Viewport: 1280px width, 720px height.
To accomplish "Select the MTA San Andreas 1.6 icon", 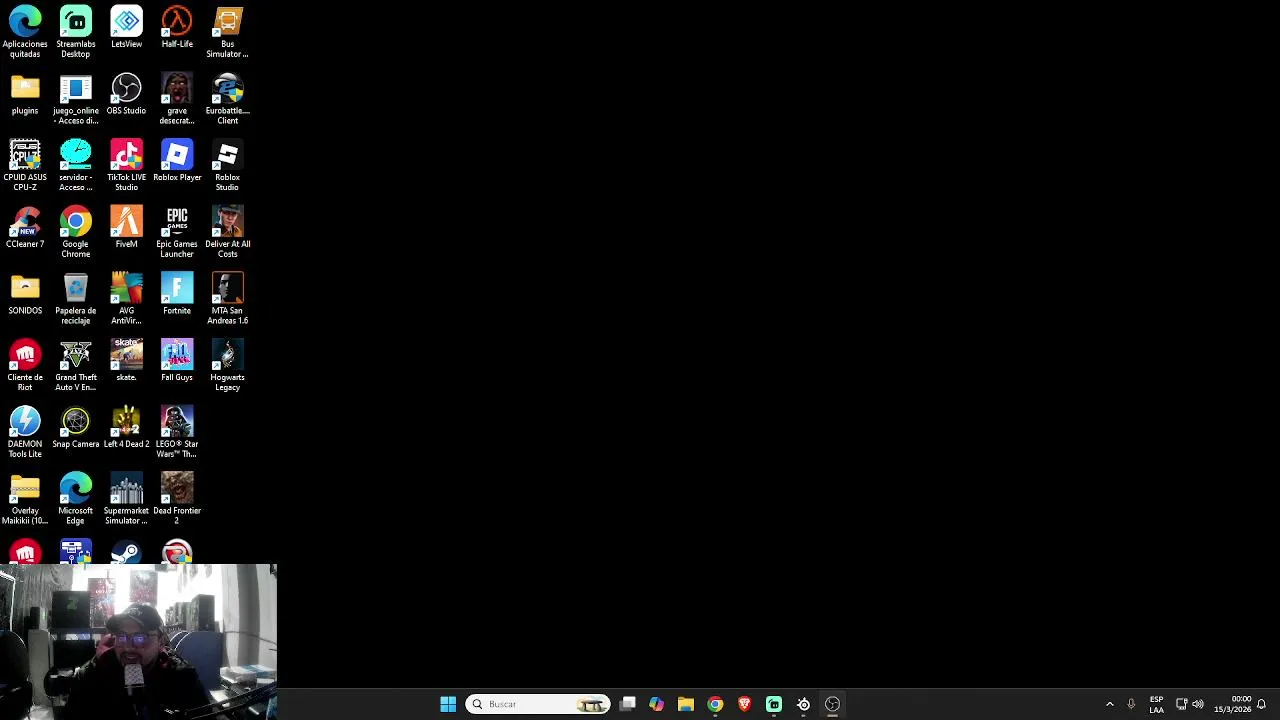I will [x=228, y=299].
